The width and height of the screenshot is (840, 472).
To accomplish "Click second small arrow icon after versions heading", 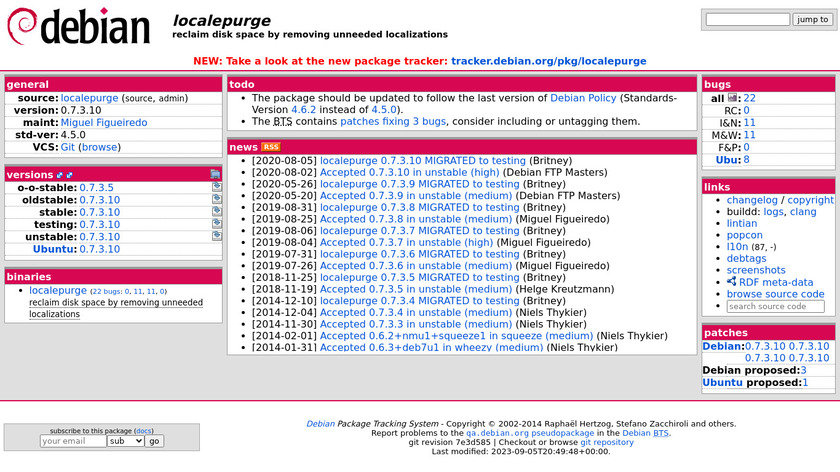I will (x=69, y=175).
